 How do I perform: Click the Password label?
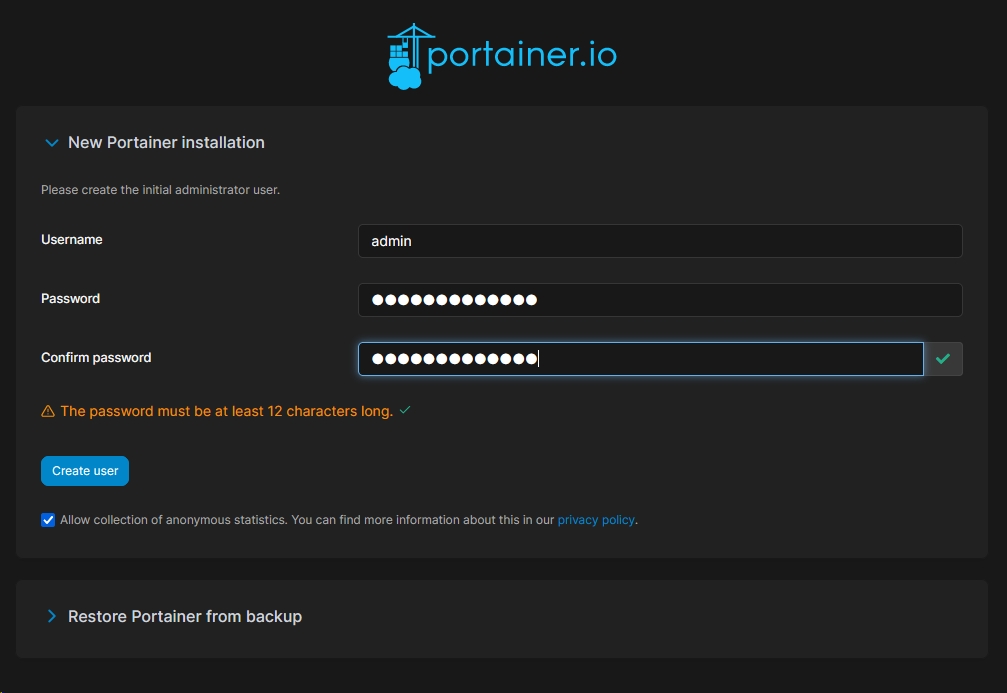(71, 299)
